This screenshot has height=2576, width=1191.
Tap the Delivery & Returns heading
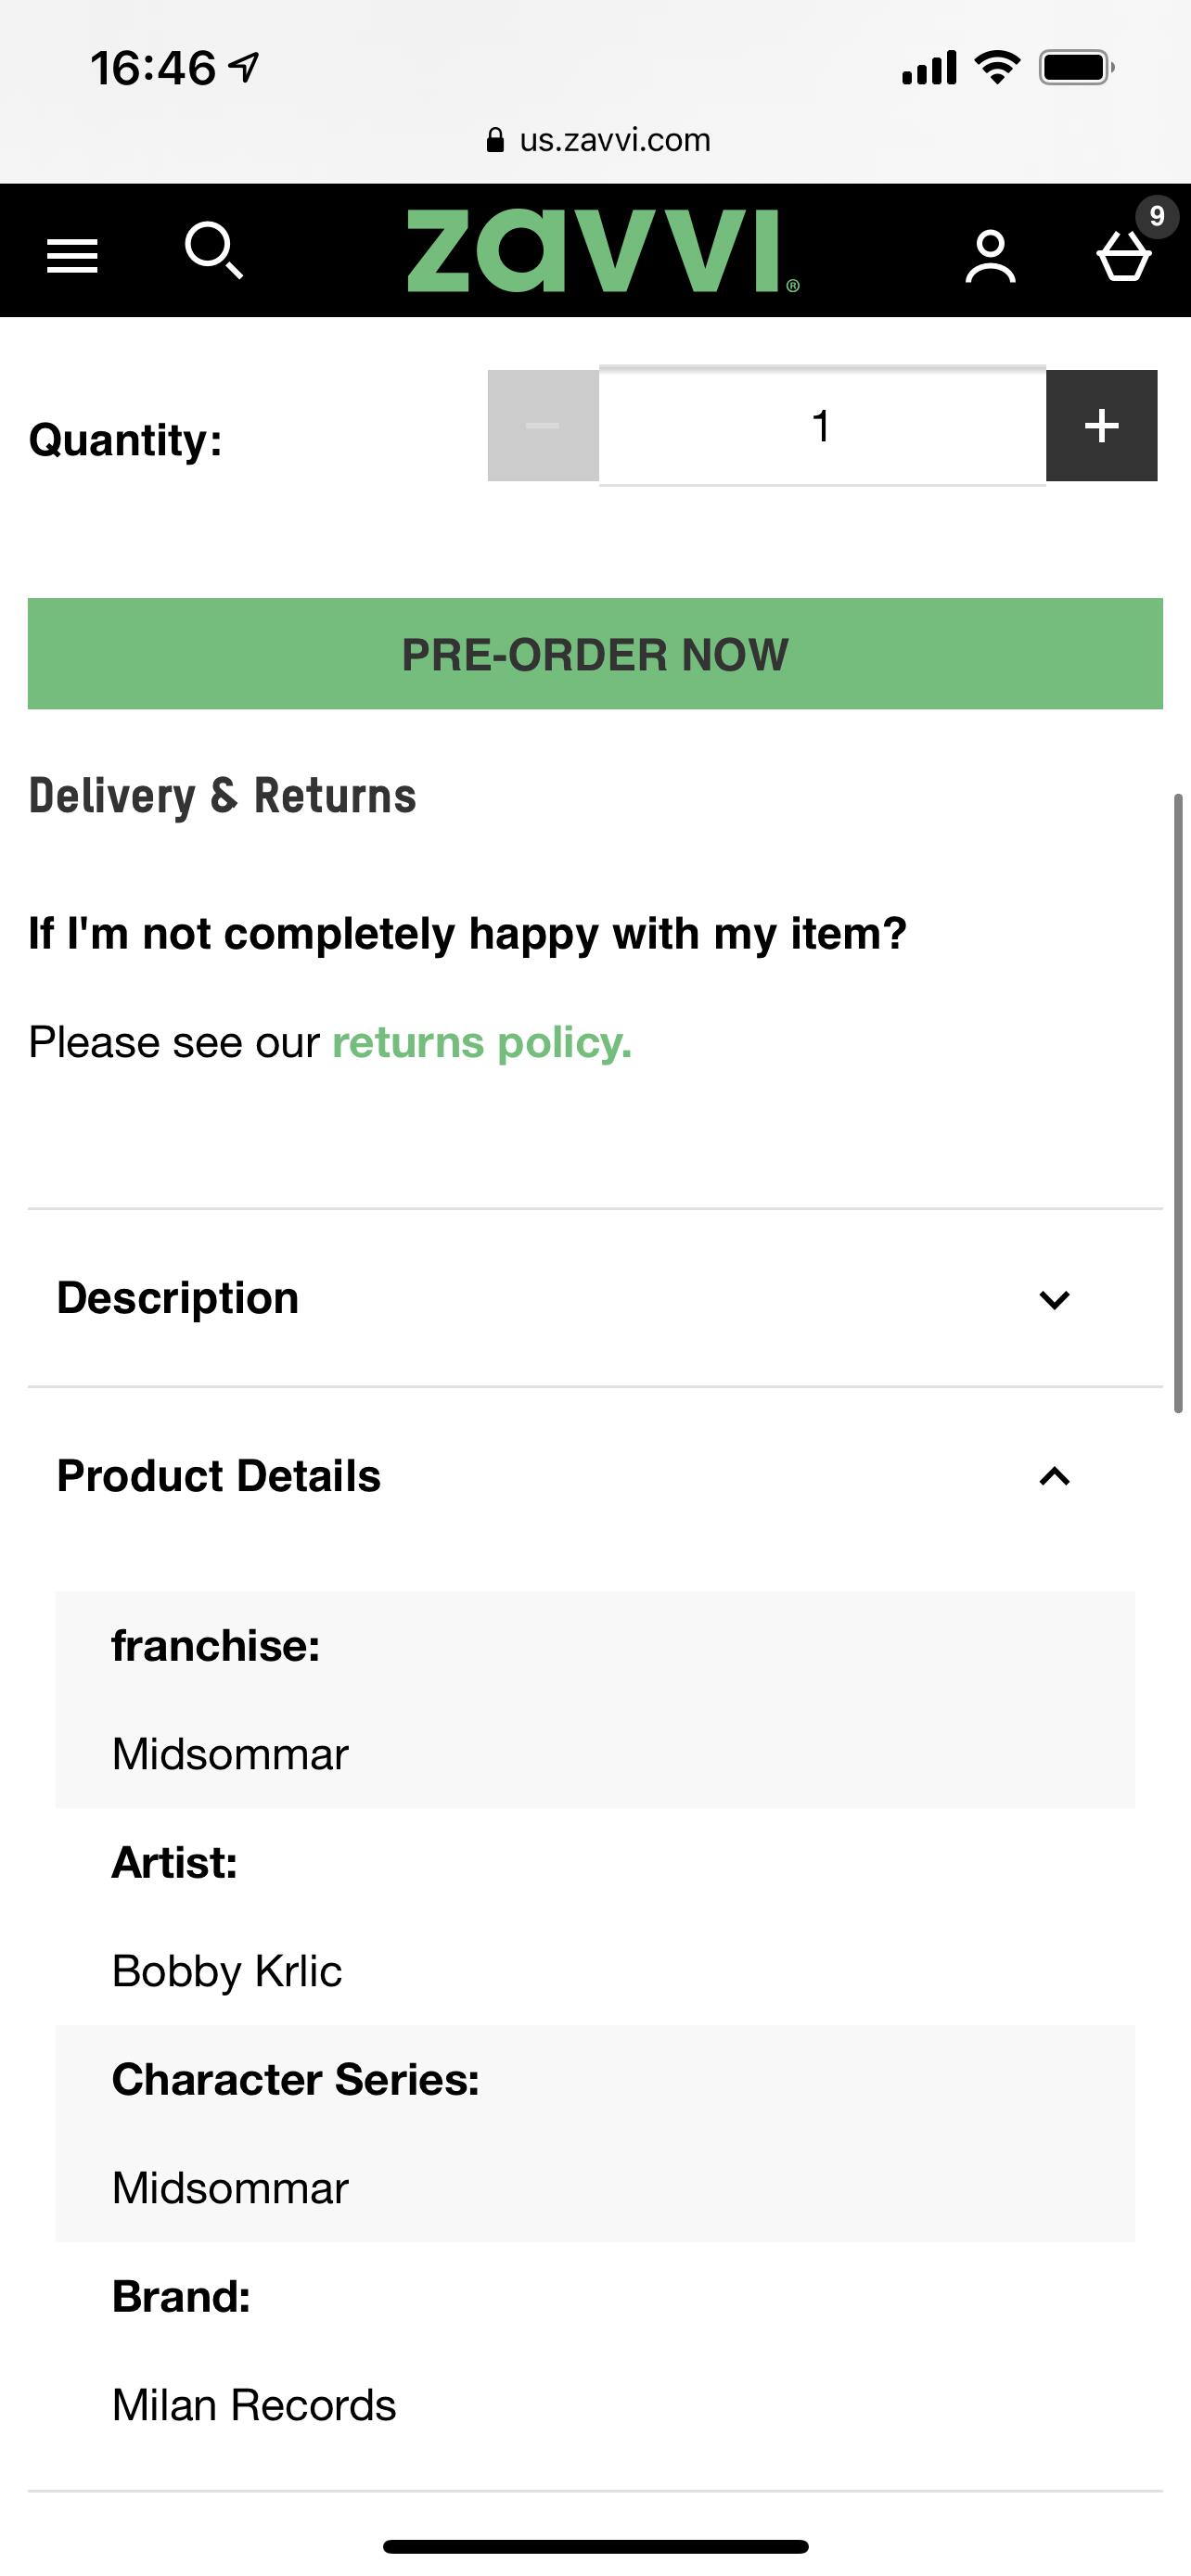click(x=222, y=797)
